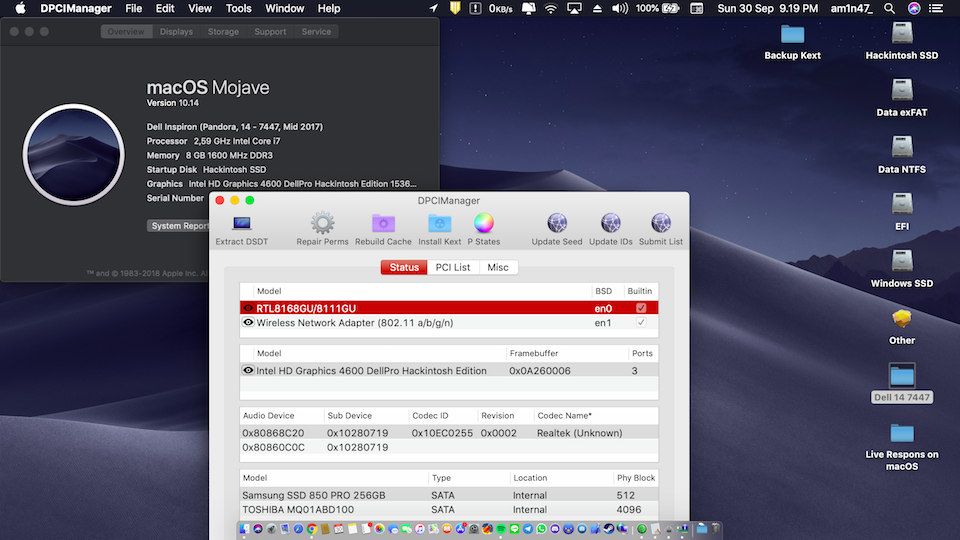Open the P States tool
This screenshot has height=540, width=960.
pyautogui.click(x=484, y=224)
